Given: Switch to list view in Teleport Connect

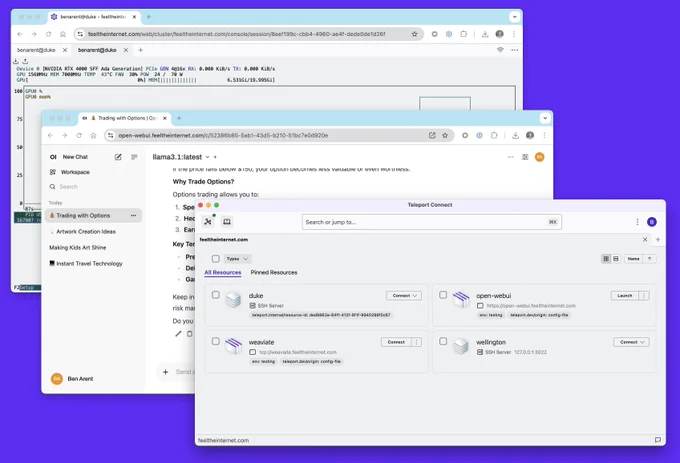Looking at the screenshot, I should tap(615, 258).
